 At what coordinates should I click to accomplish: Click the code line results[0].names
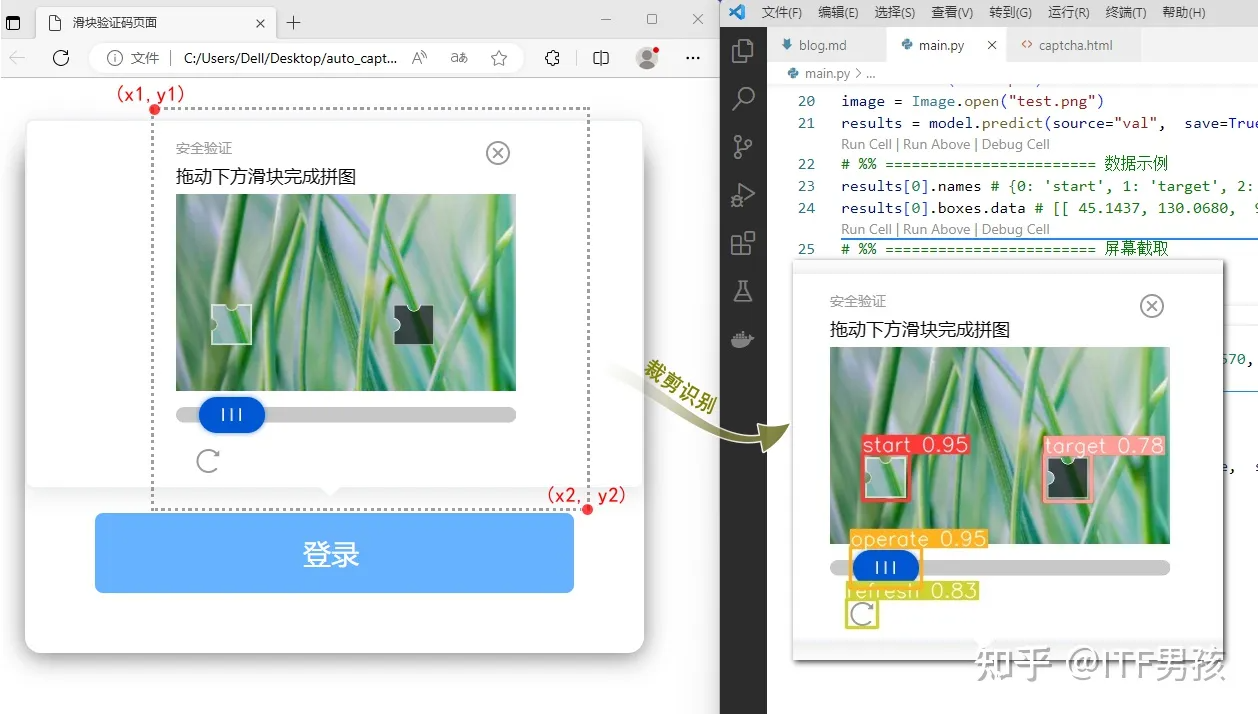(x=1048, y=186)
